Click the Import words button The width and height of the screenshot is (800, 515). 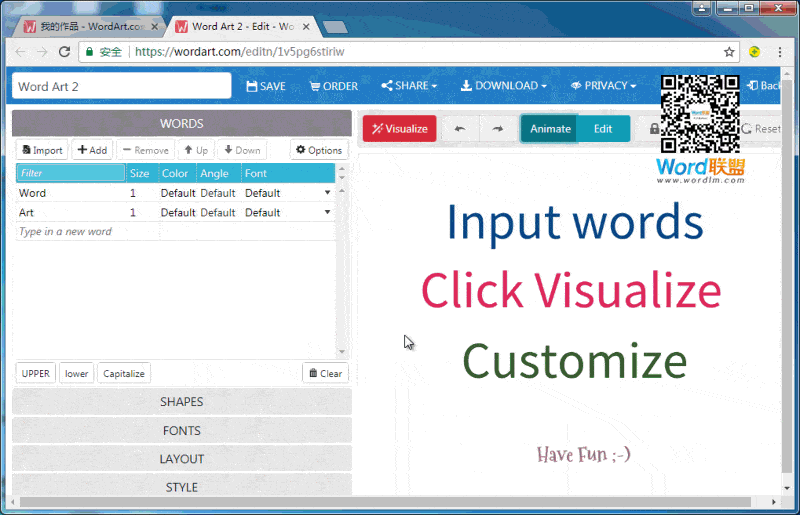[x=42, y=150]
